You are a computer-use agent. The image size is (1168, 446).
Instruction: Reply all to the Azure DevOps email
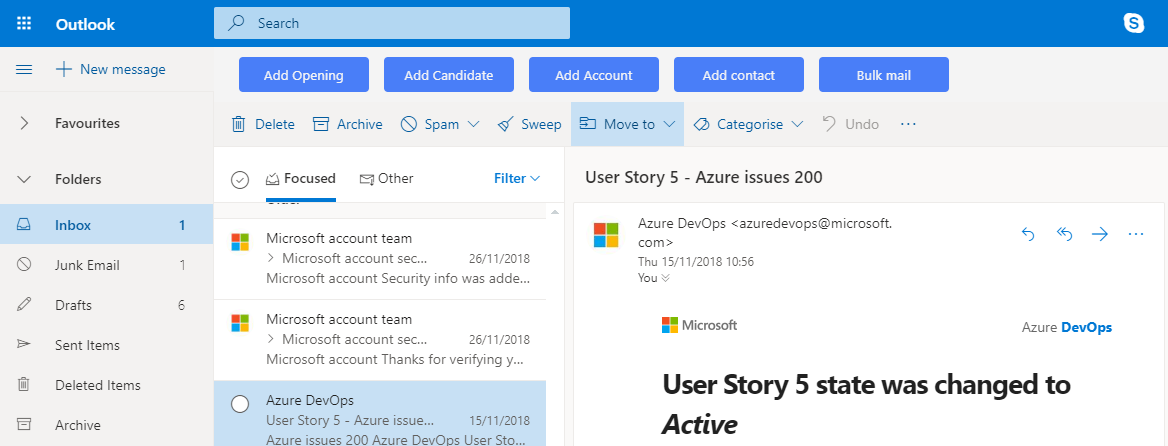[1064, 235]
